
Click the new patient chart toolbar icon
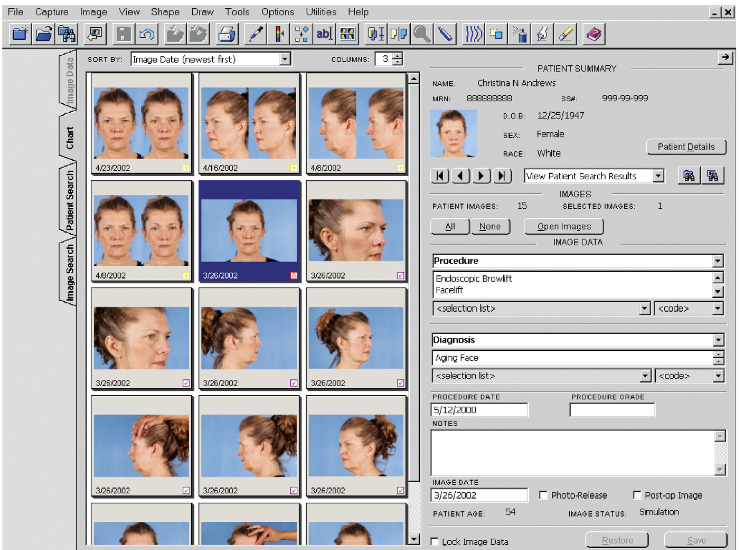pos(20,34)
